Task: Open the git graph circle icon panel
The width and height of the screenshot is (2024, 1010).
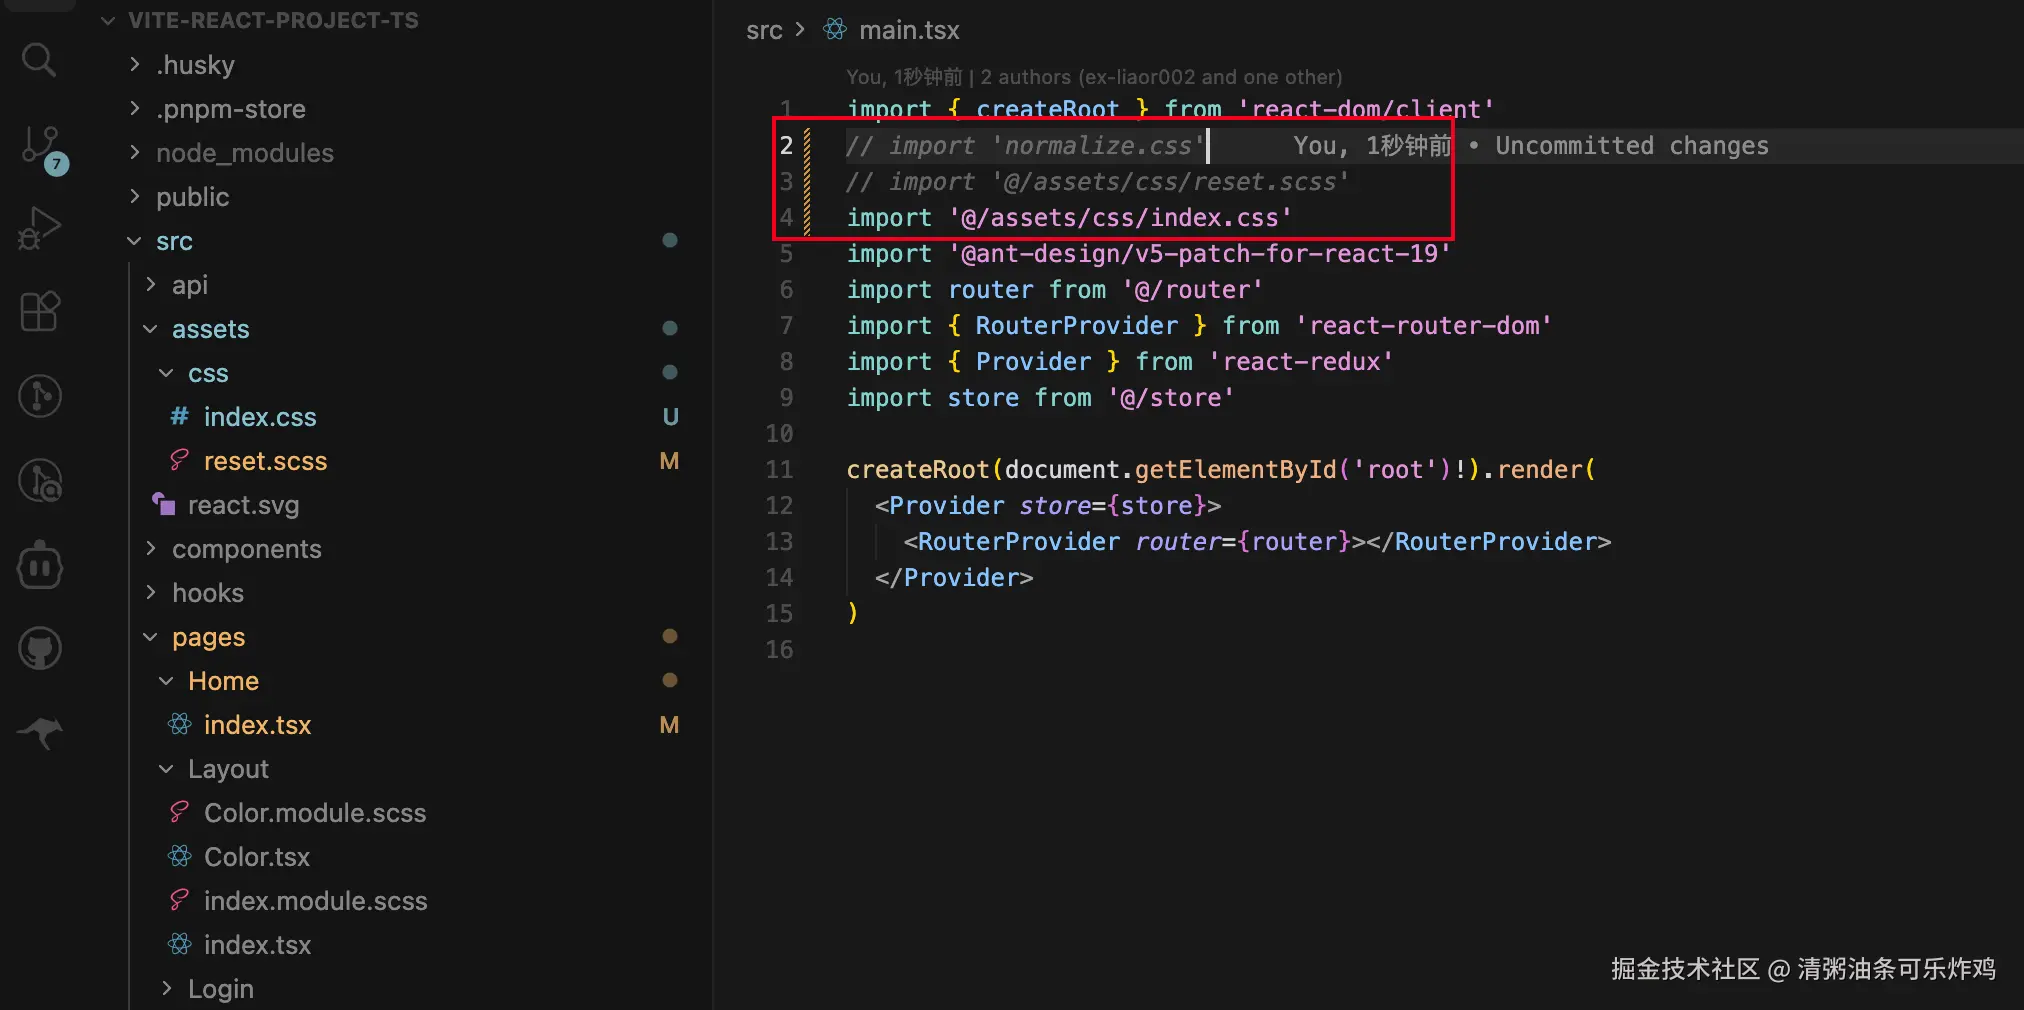Action: [x=40, y=396]
